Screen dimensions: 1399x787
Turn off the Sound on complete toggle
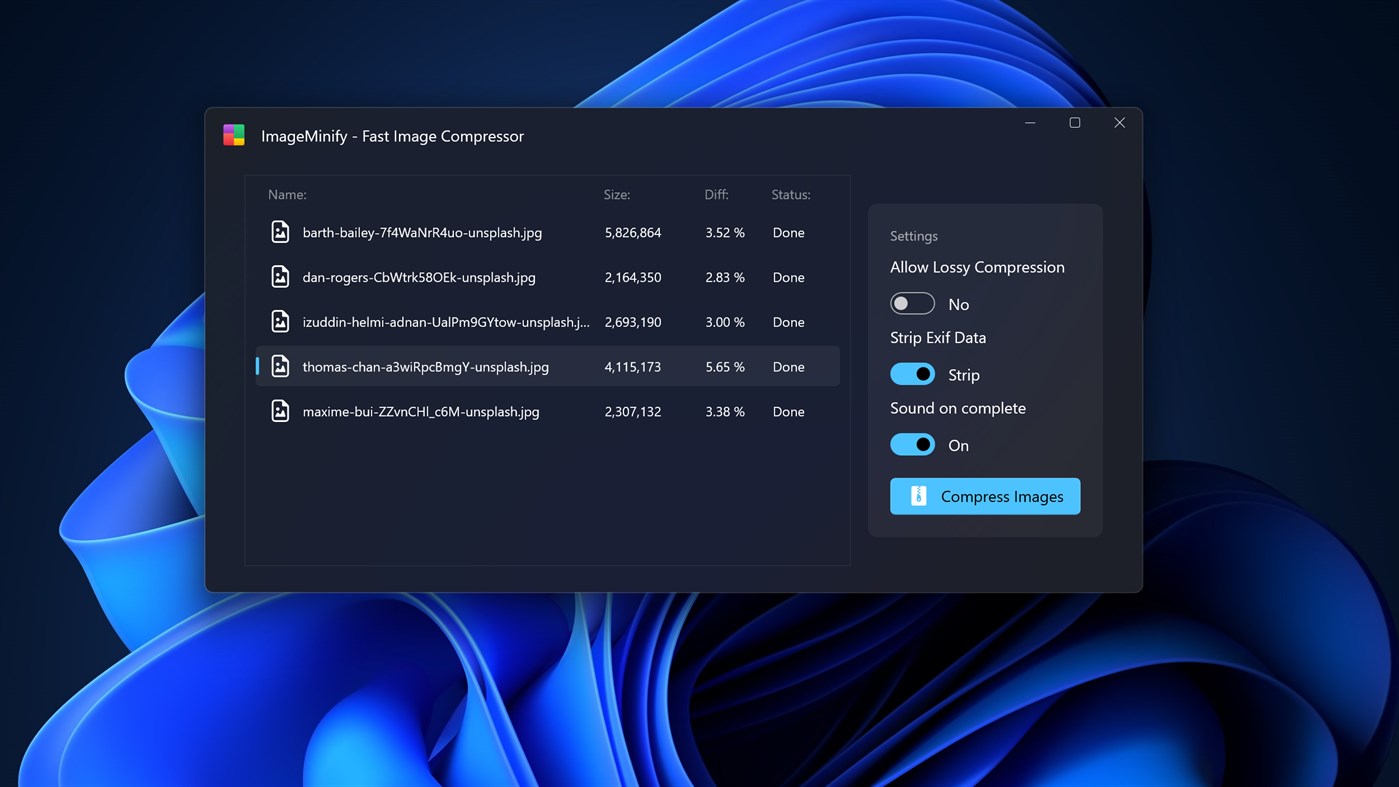point(911,443)
